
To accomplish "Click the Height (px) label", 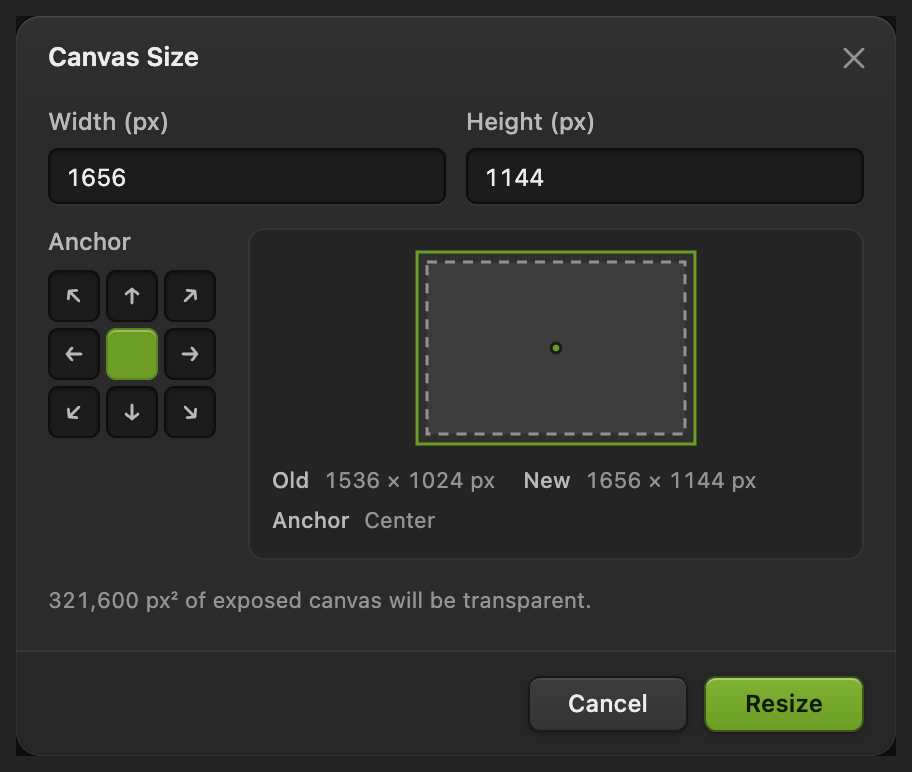I will [530, 122].
